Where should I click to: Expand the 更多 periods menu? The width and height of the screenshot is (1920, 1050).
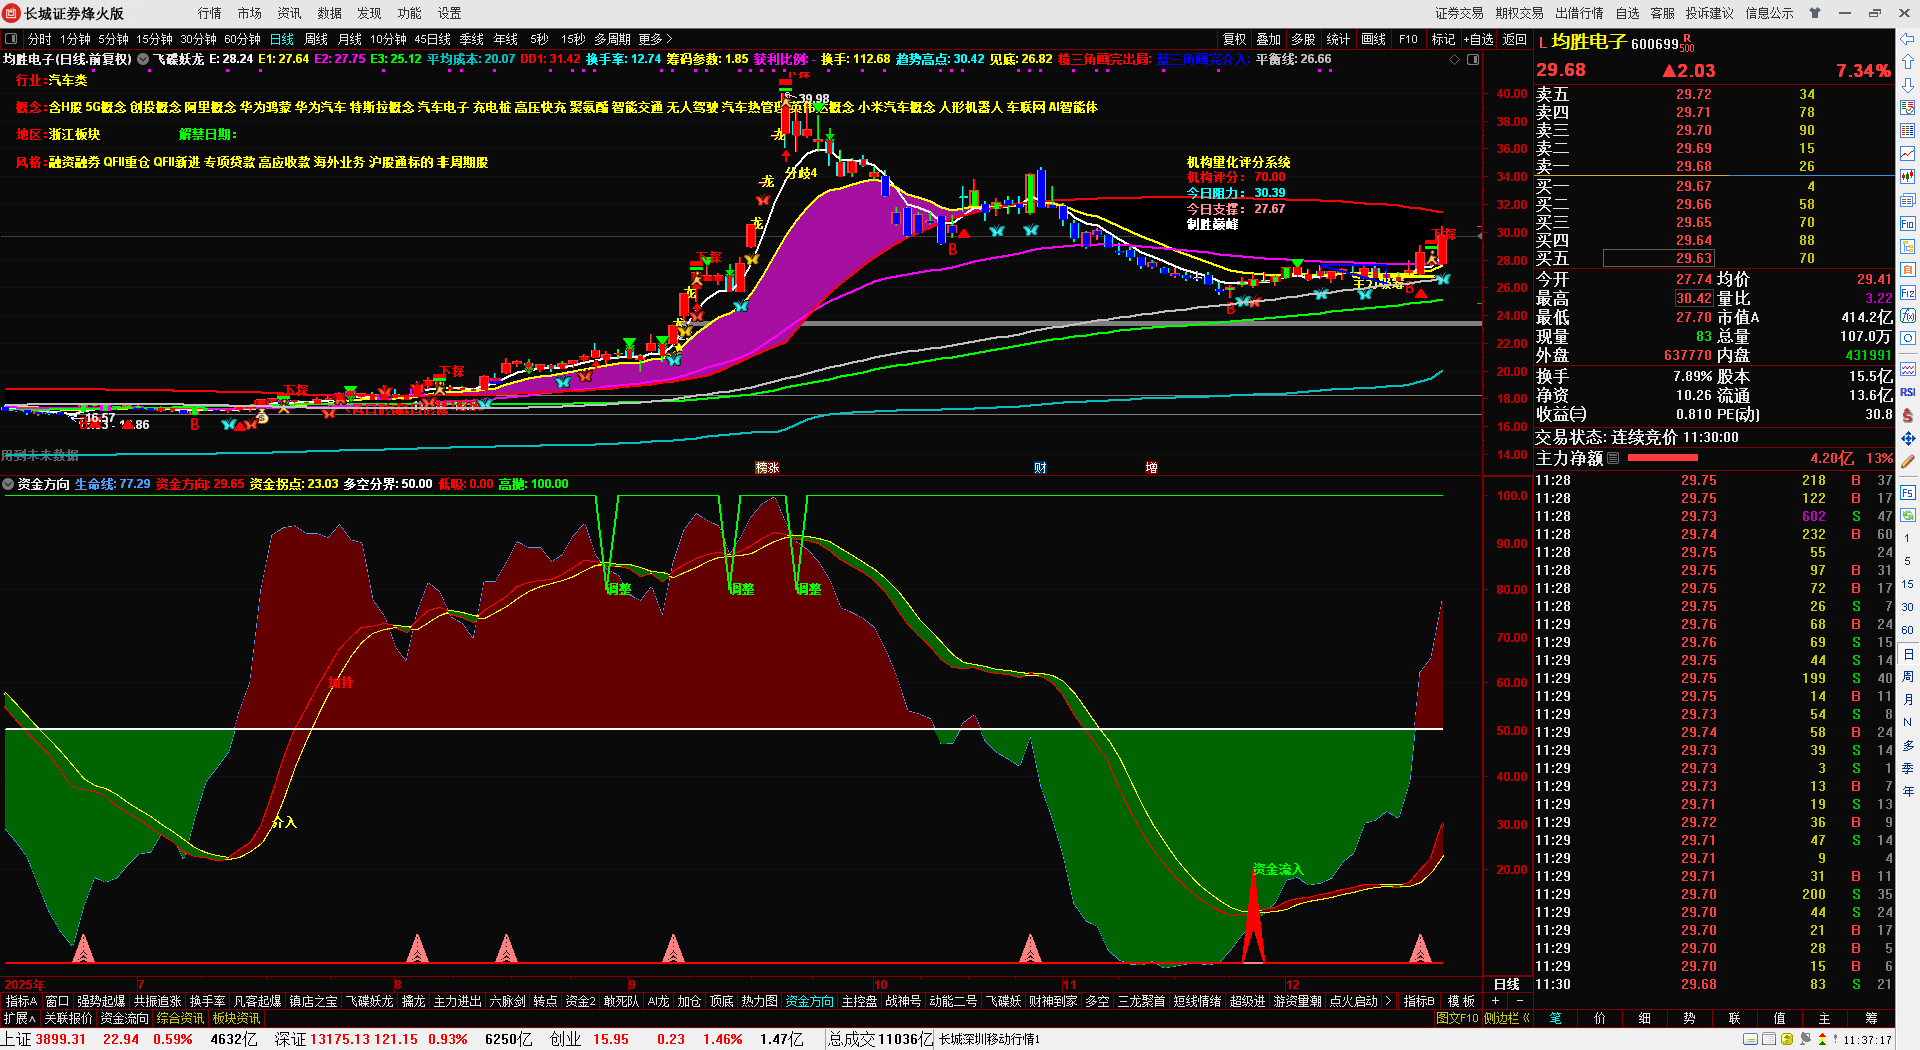(x=655, y=39)
